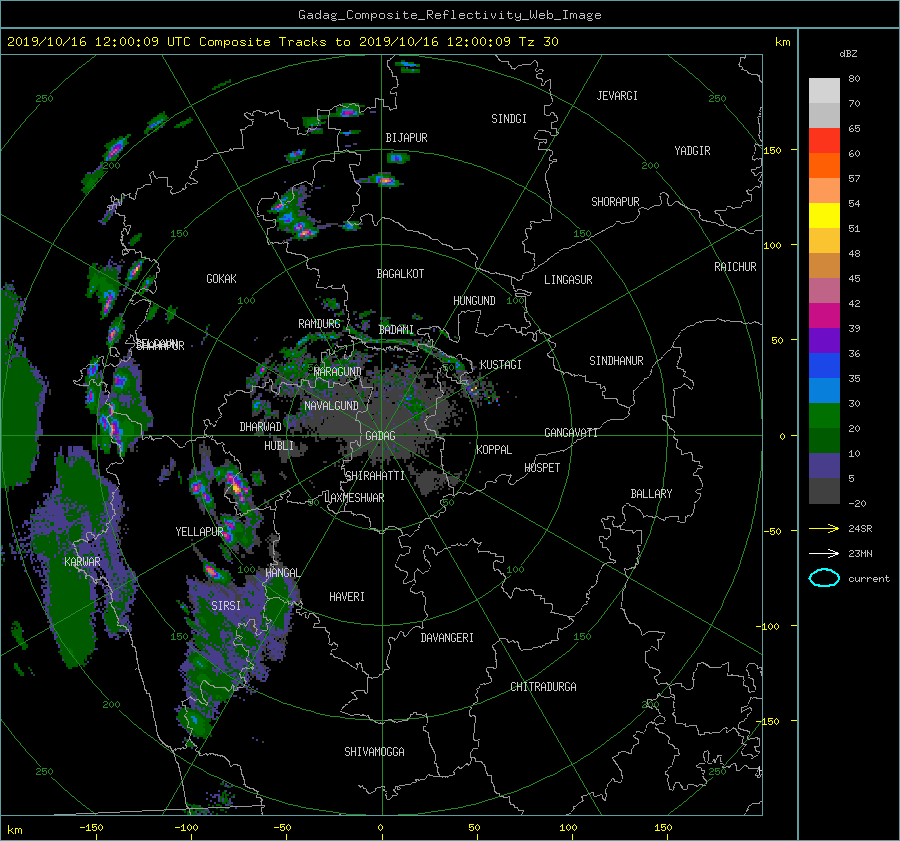Click the SHIRAHATTI city label

(375, 476)
